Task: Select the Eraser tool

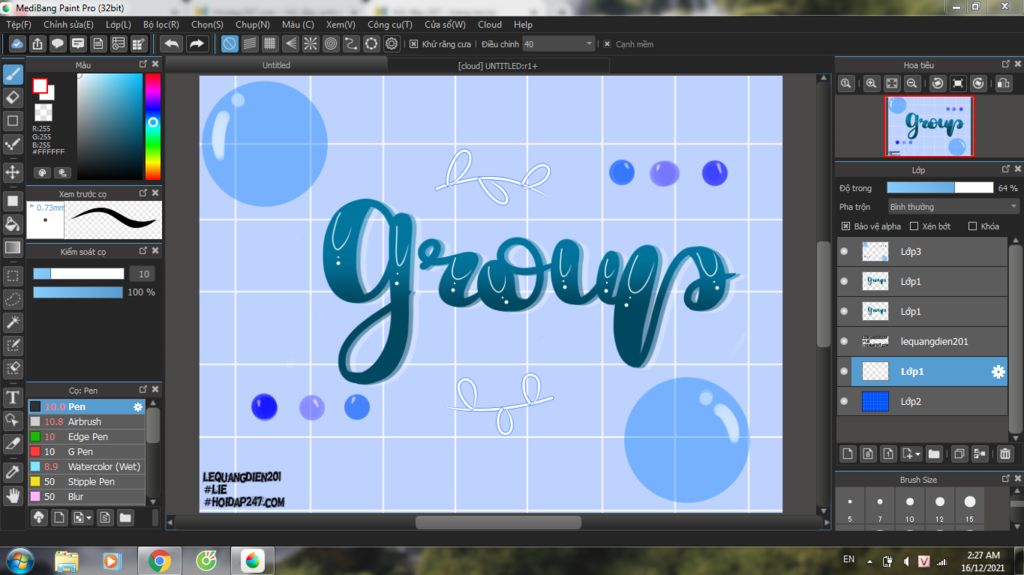Action: click(x=13, y=97)
